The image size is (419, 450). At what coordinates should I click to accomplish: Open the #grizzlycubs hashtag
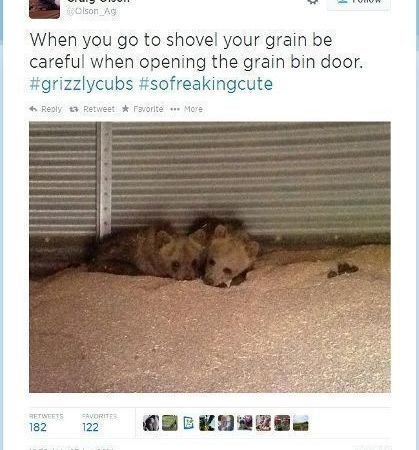pyautogui.click(x=82, y=84)
